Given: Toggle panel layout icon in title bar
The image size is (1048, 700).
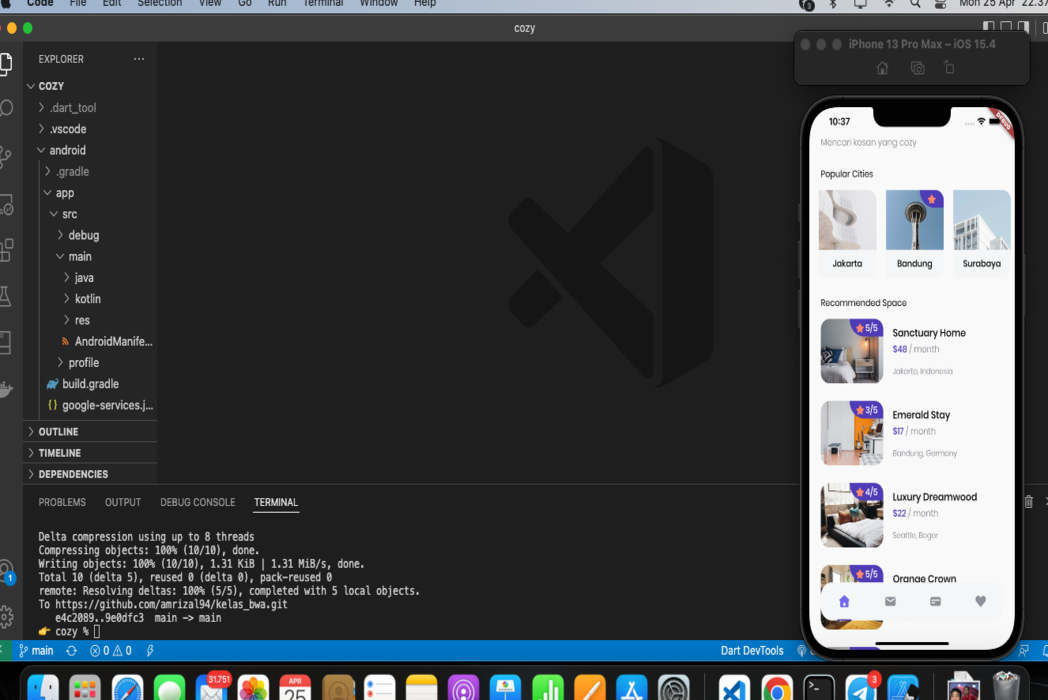Looking at the screenshot, I should tap(1006, 27).
